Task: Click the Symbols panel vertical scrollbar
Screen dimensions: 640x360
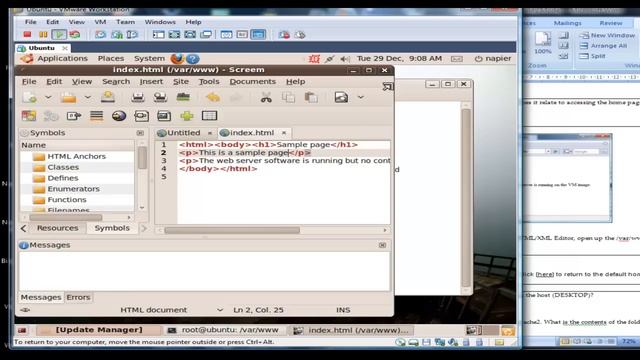Action: tap(142, 157)
